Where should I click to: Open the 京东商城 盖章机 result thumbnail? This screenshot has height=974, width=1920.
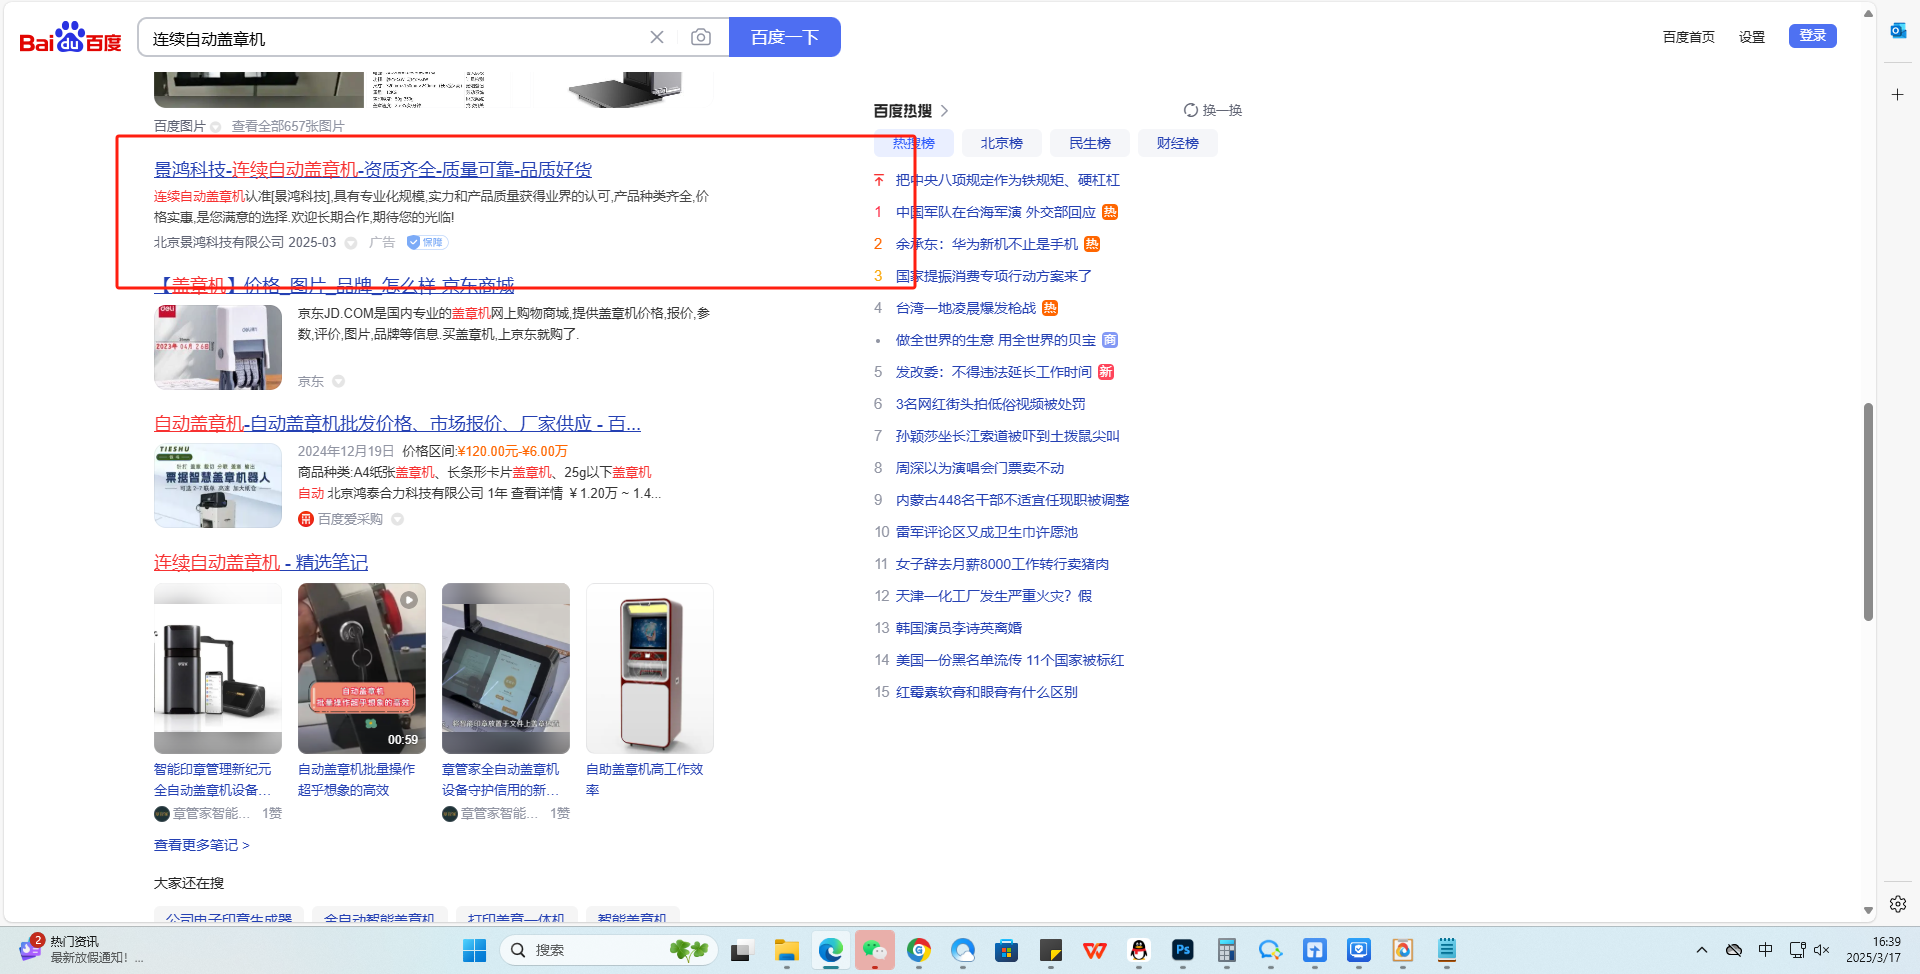tap(218, 347)
